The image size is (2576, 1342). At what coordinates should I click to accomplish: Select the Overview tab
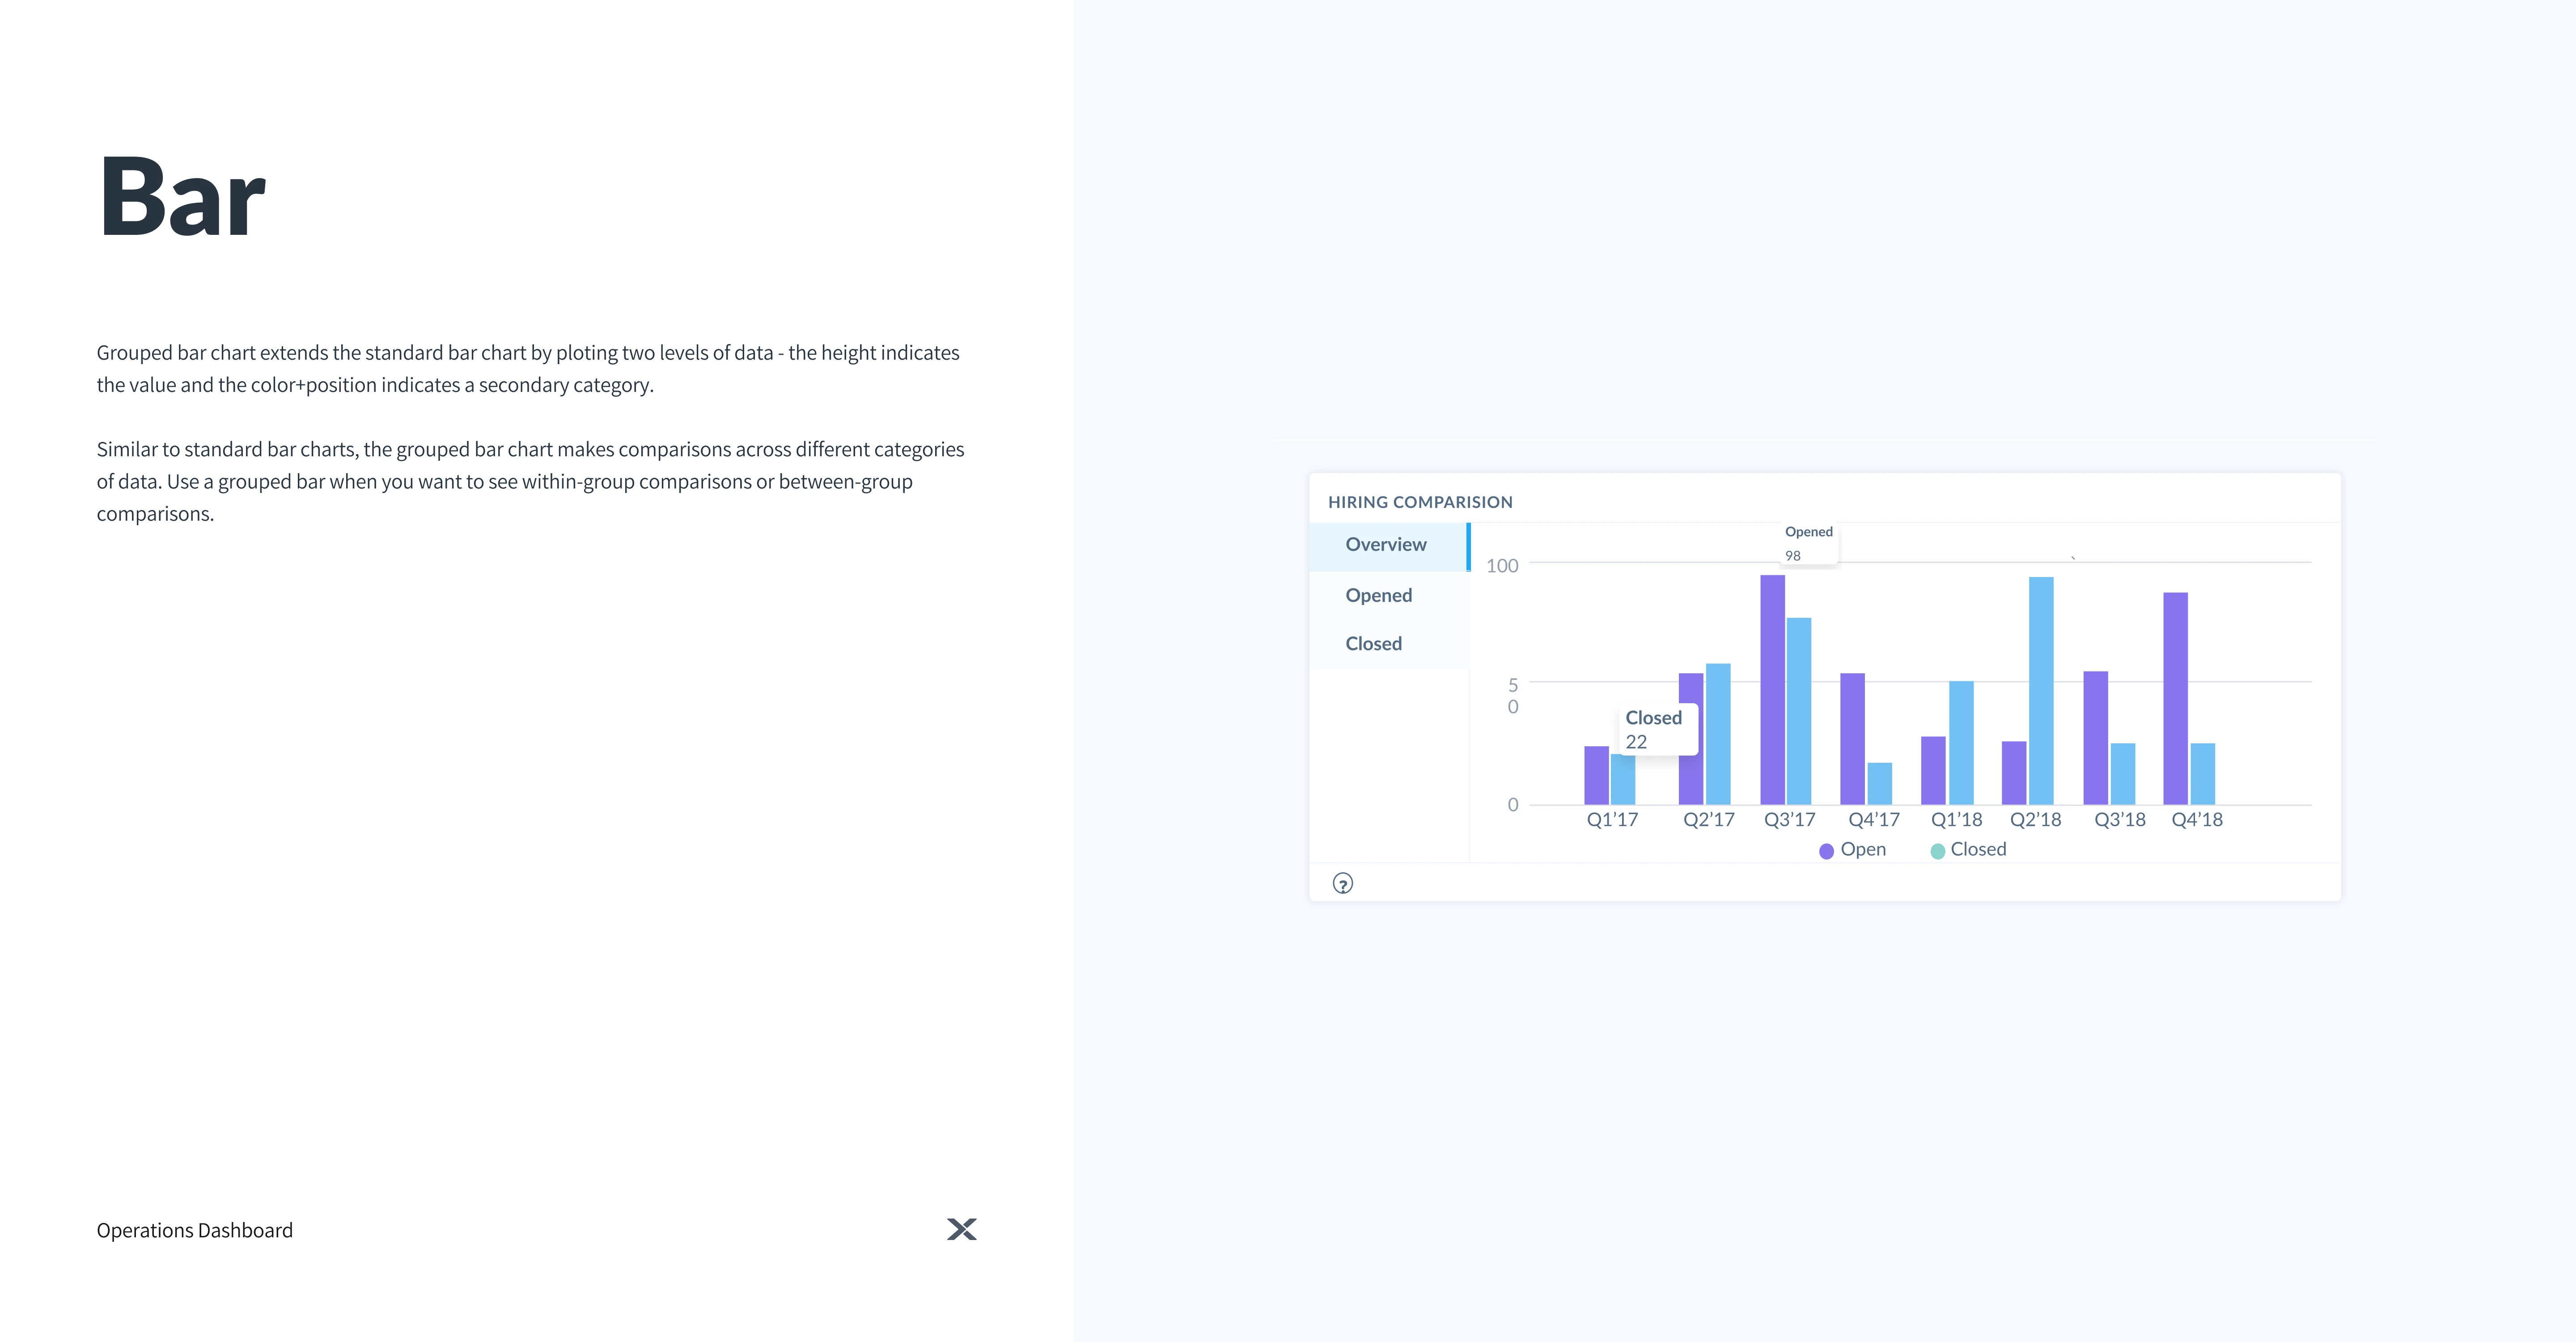pyautogui.click(x=1386, y=545)
